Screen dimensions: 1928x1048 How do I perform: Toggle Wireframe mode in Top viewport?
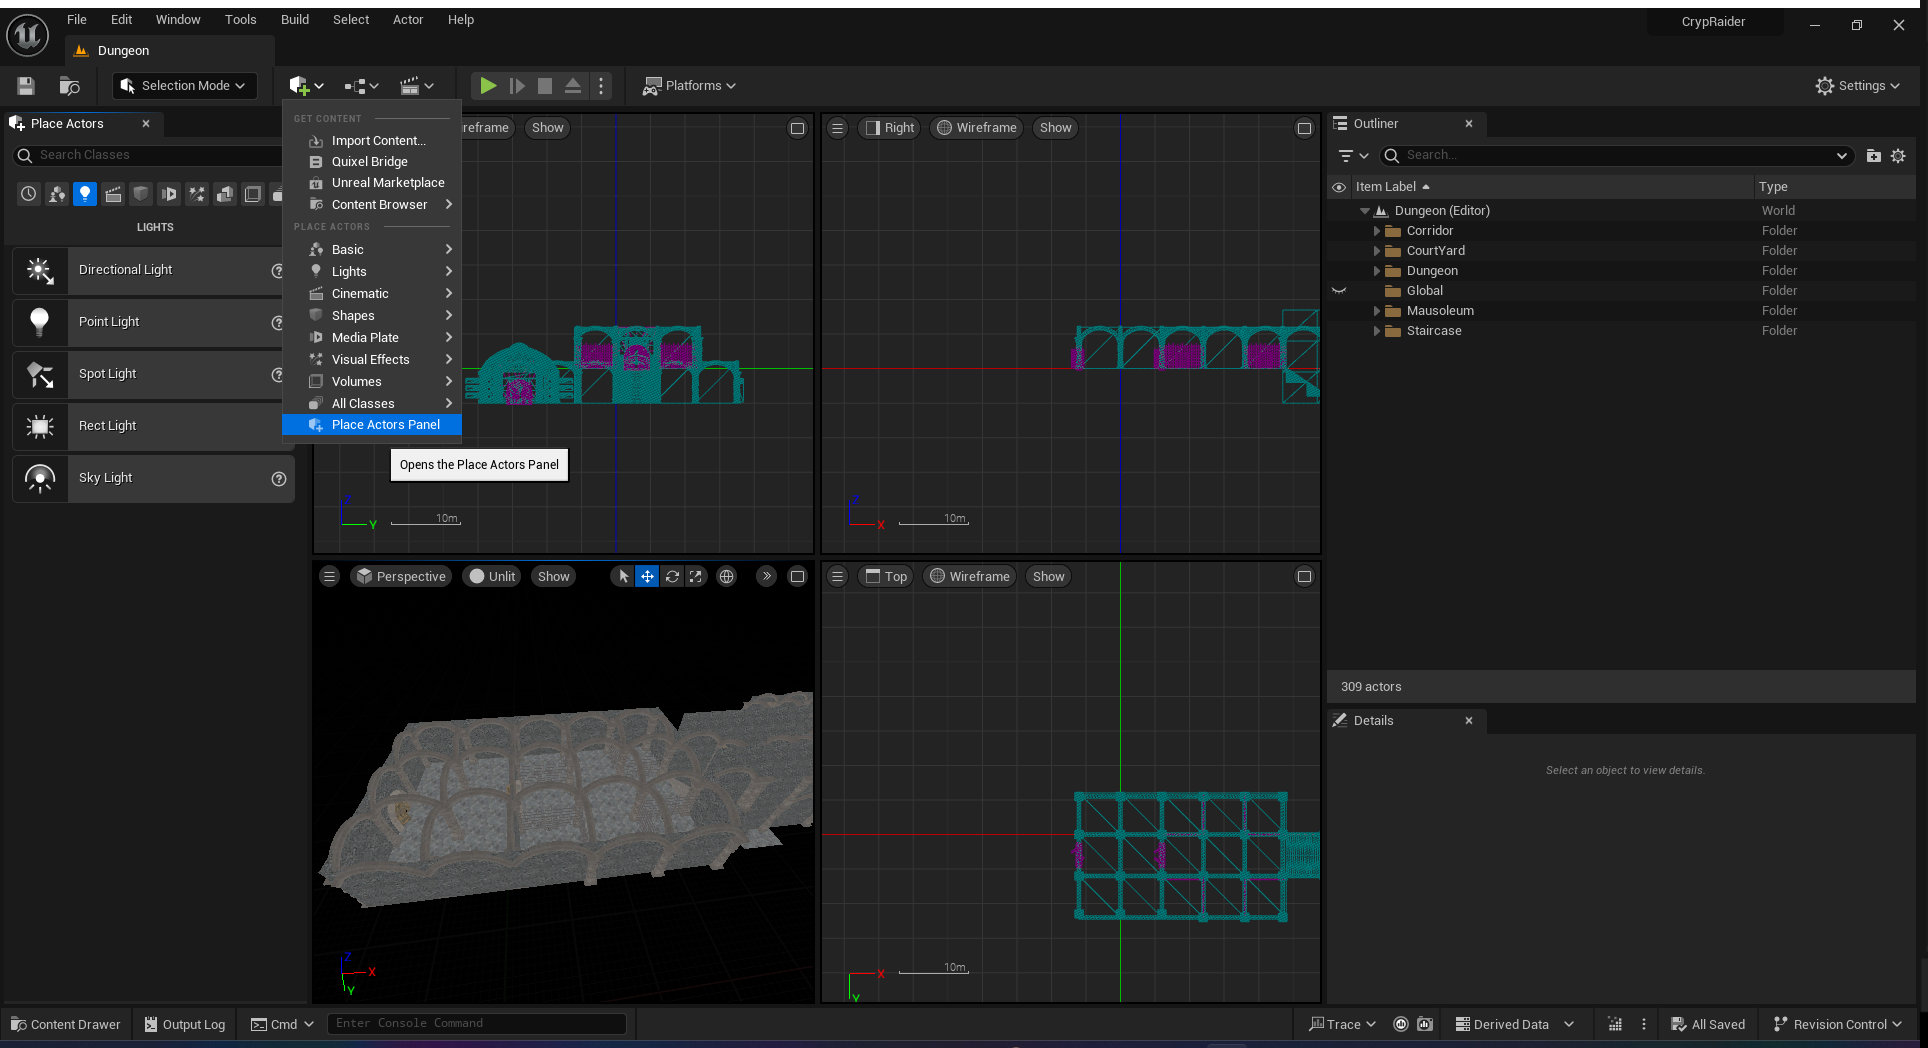pos(969,576)
